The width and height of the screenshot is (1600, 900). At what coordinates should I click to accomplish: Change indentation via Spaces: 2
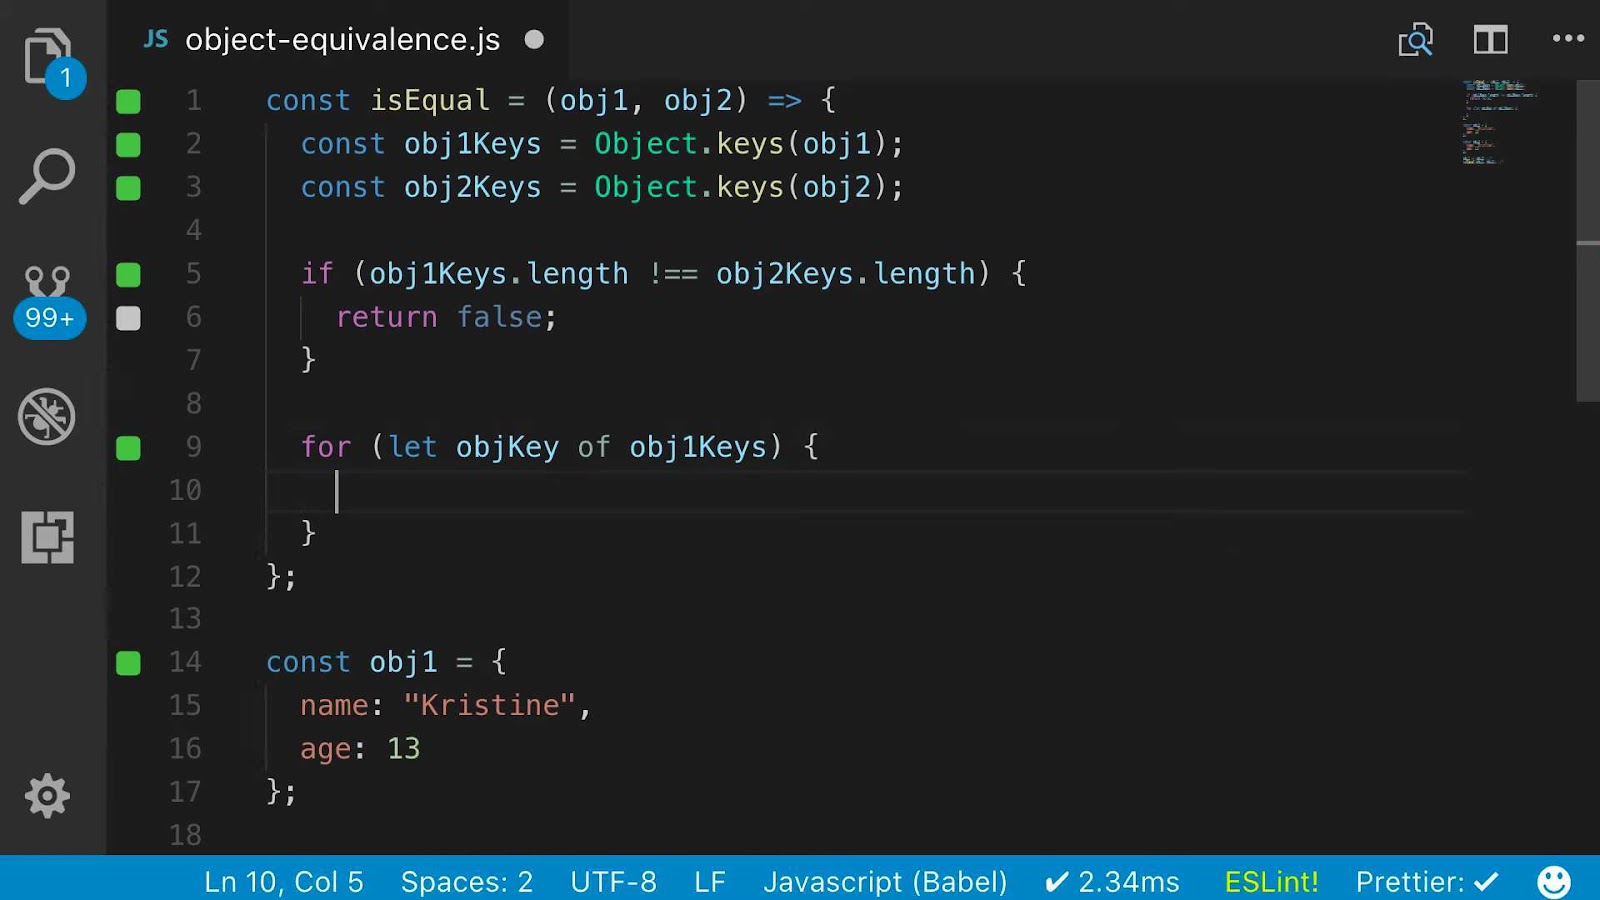467,882
